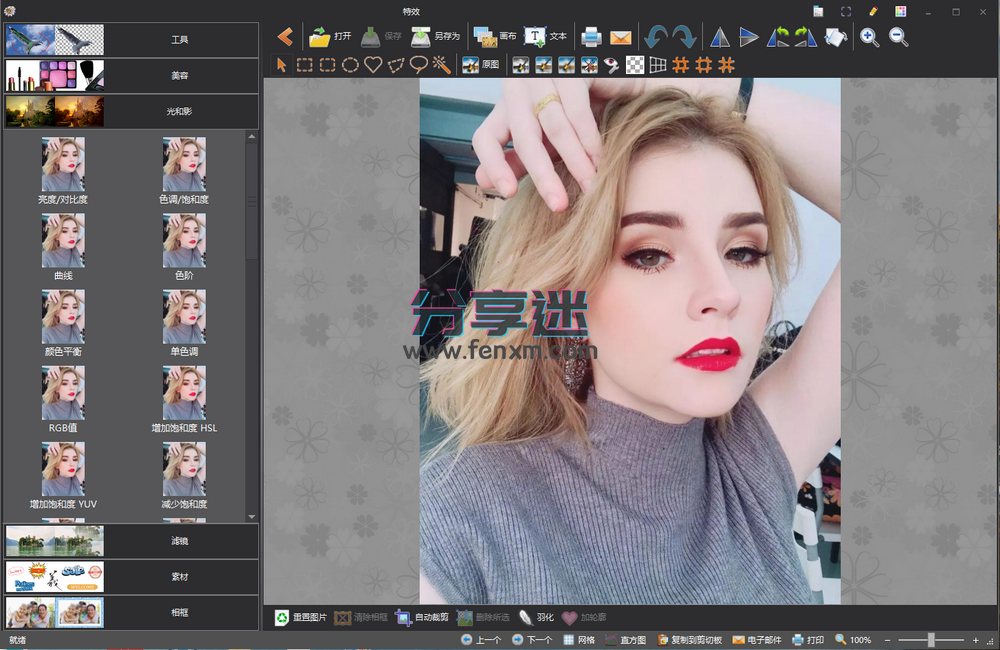Zoom in with the magnifier plus icon

click(x=869, y=37)
